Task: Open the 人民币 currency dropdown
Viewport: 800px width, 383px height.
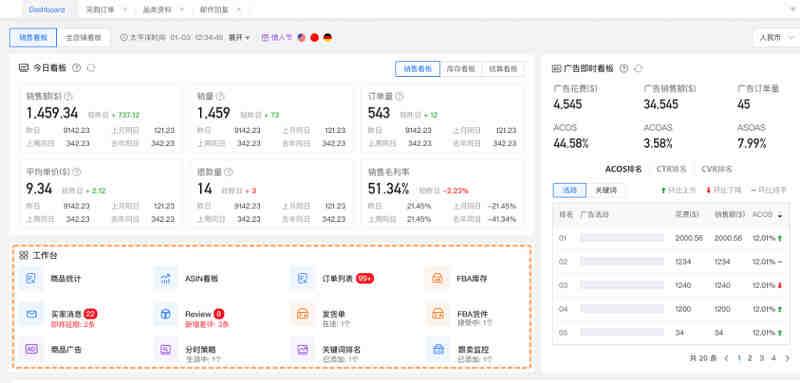Action: pyautogui.click(x=776, y=38)
